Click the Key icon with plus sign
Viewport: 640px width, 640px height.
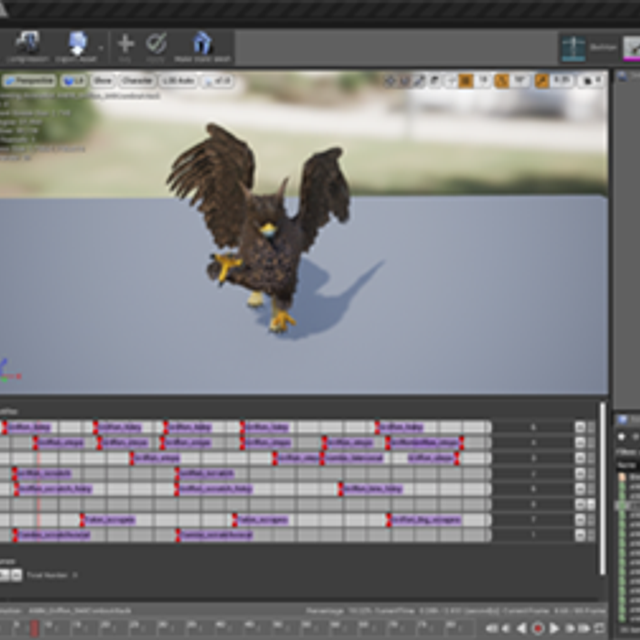pos(126,45)
